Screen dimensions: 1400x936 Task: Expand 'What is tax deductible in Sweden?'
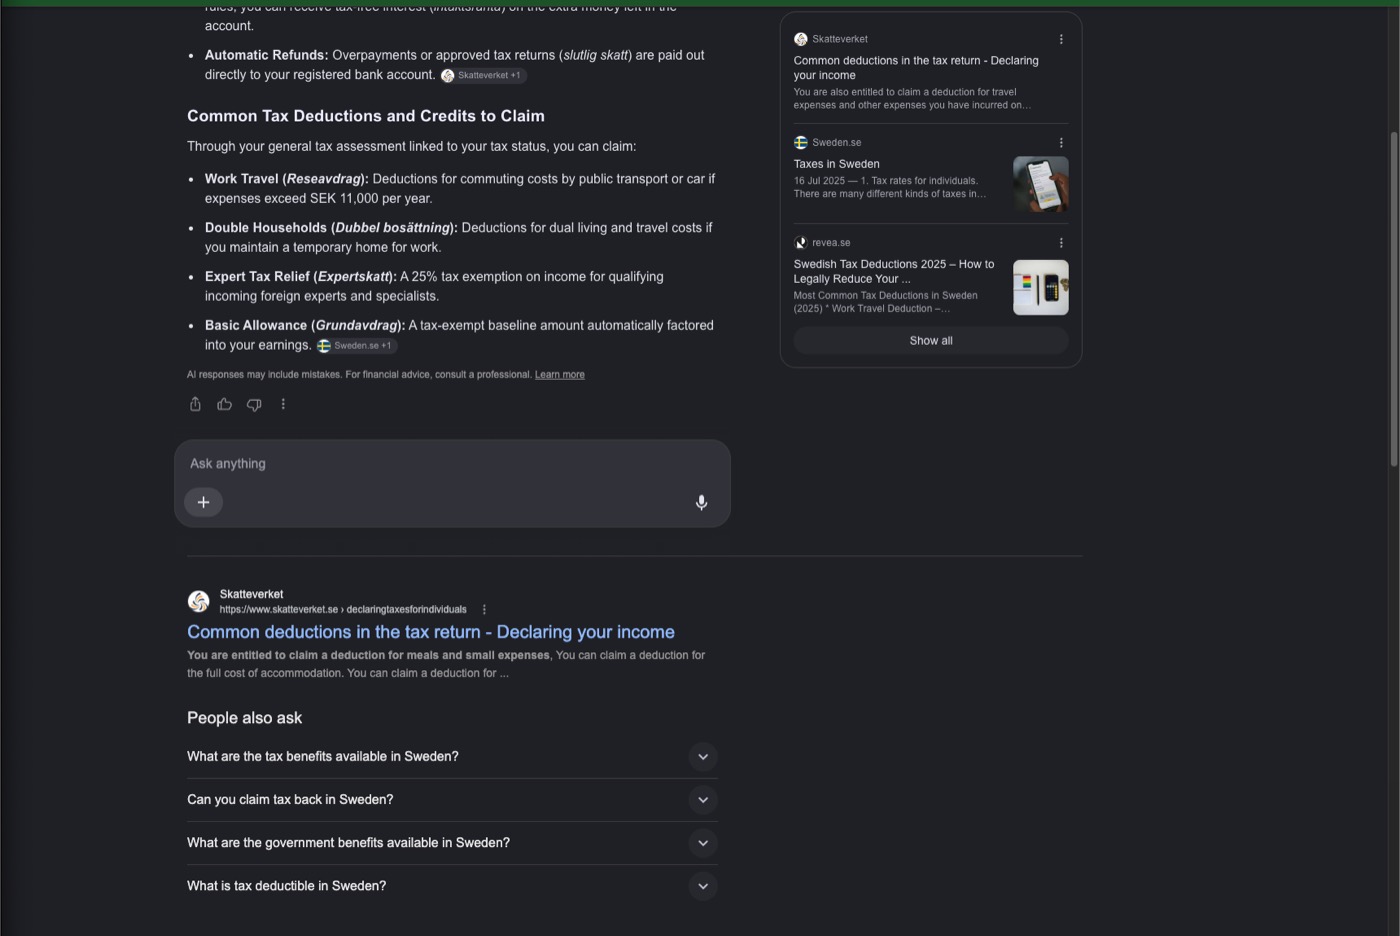pyautogui.click(x=452, y=886)
